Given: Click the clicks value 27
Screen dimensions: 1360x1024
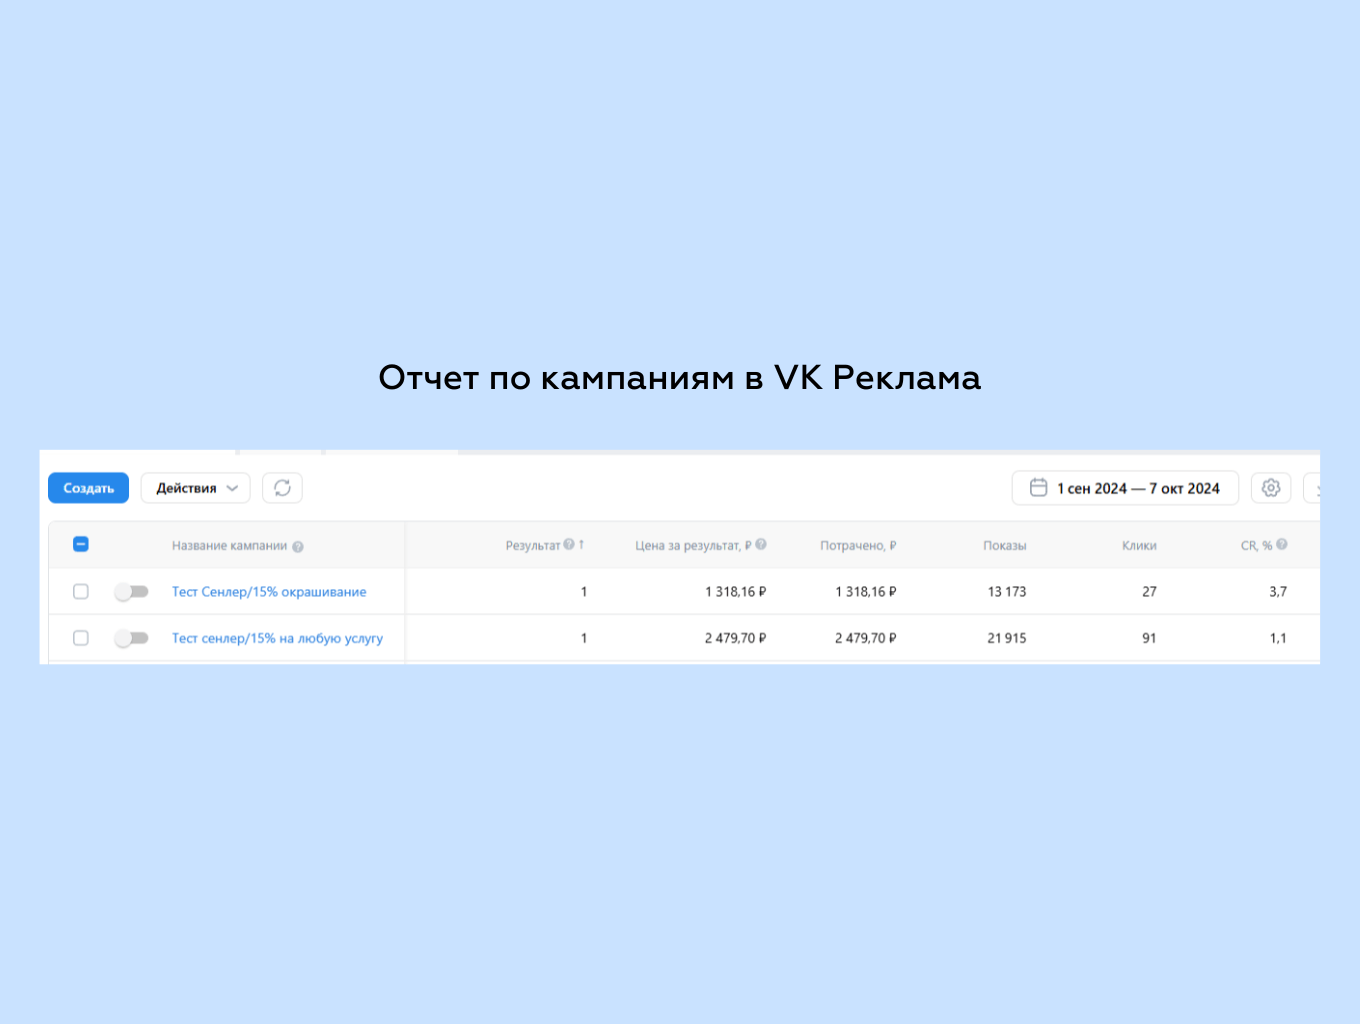Looking at the screenshot, I should 1149,592.
